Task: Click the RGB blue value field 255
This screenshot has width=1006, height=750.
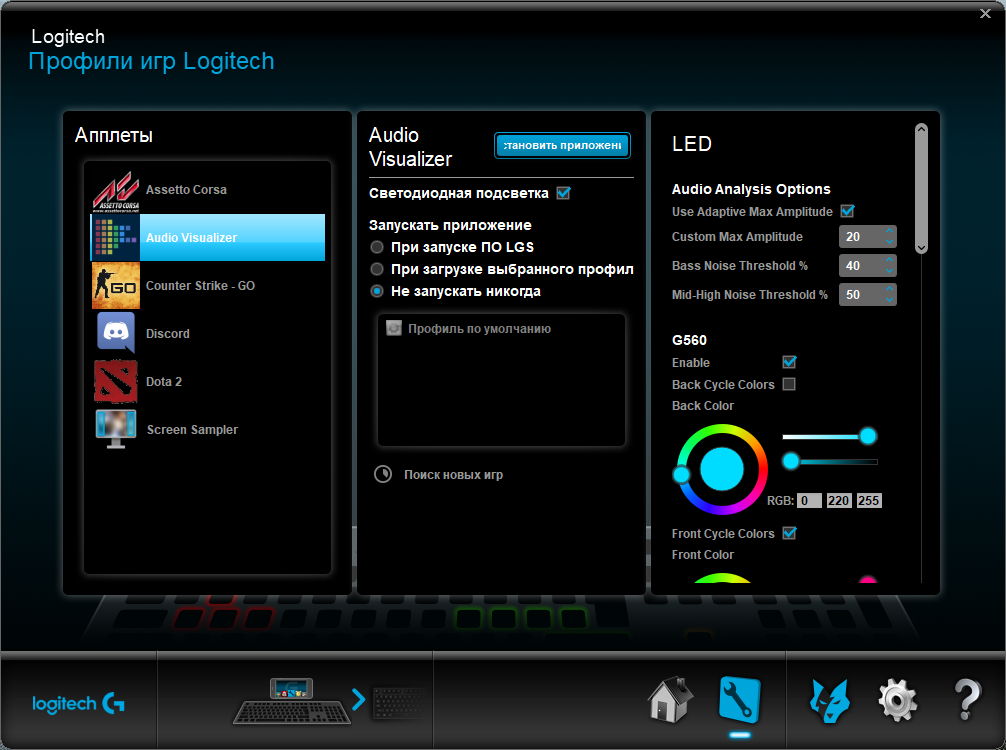Action: click(869, 500)
